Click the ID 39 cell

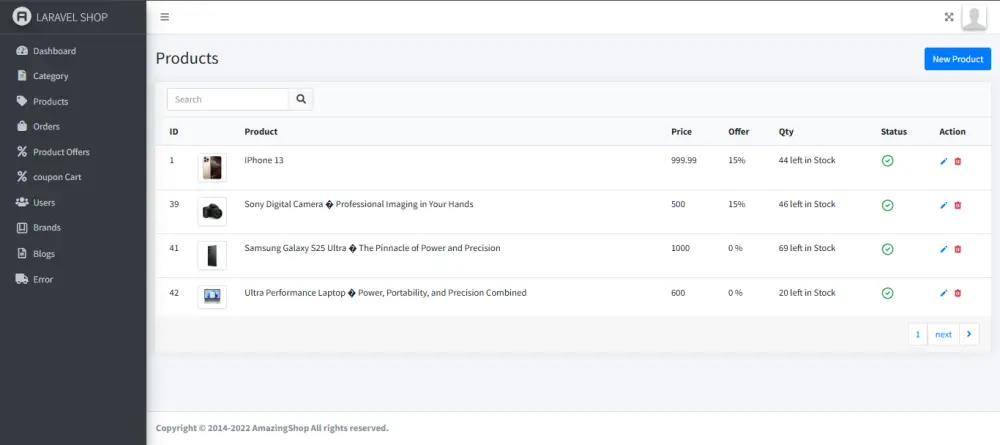click(x=174, y=204)
